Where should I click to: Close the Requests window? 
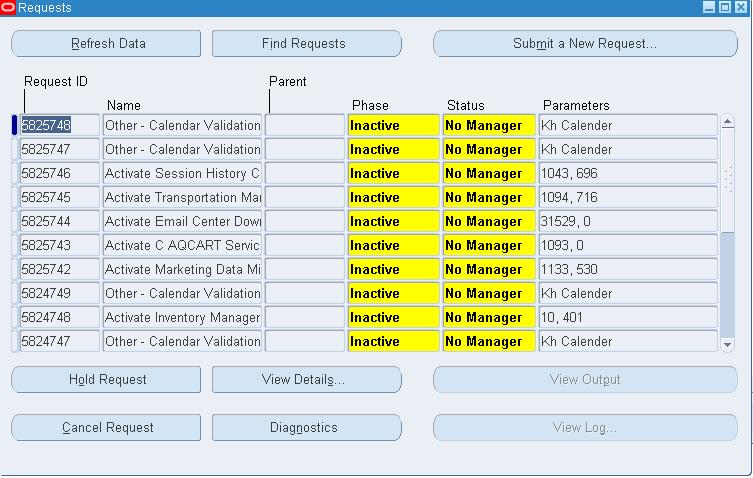pos(739,8)
